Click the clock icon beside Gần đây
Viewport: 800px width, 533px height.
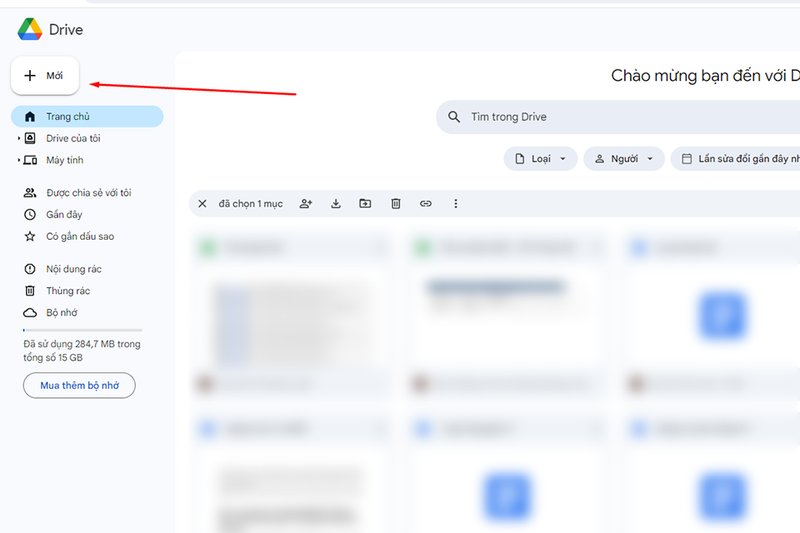30,214
